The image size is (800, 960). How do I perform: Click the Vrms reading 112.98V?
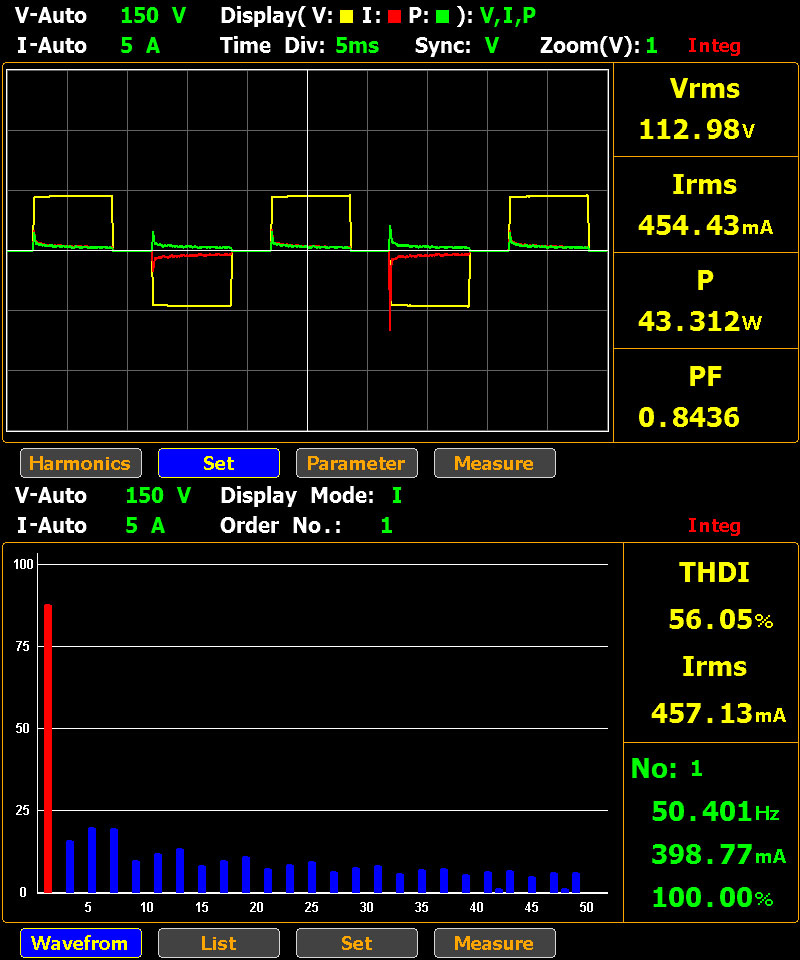coord(697,130)
